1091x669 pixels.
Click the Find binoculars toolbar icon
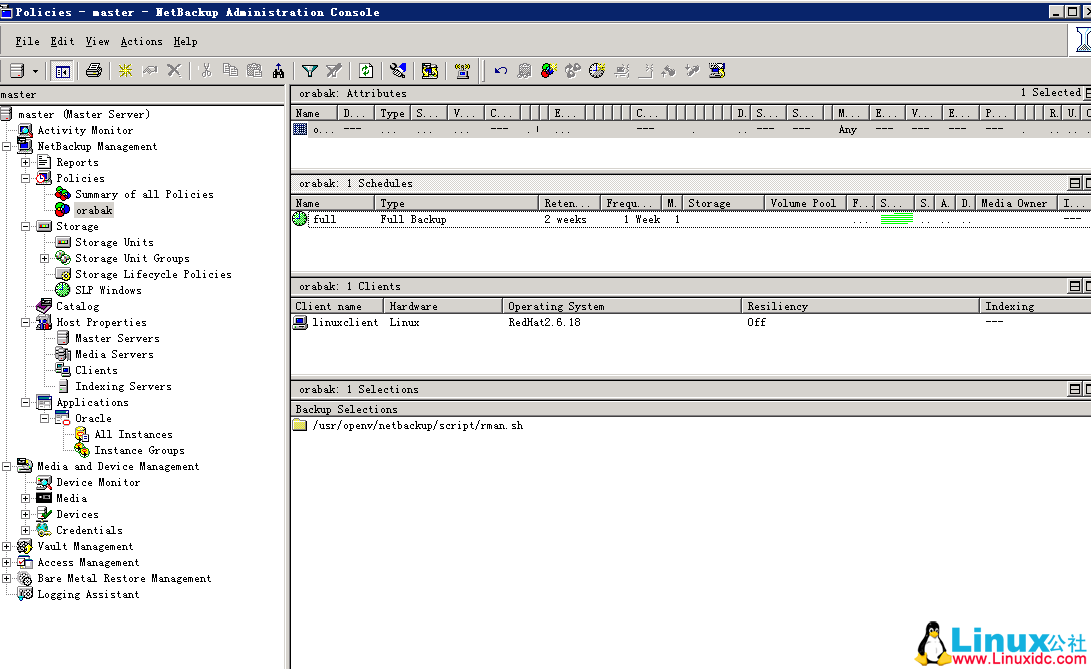(280, 71)
